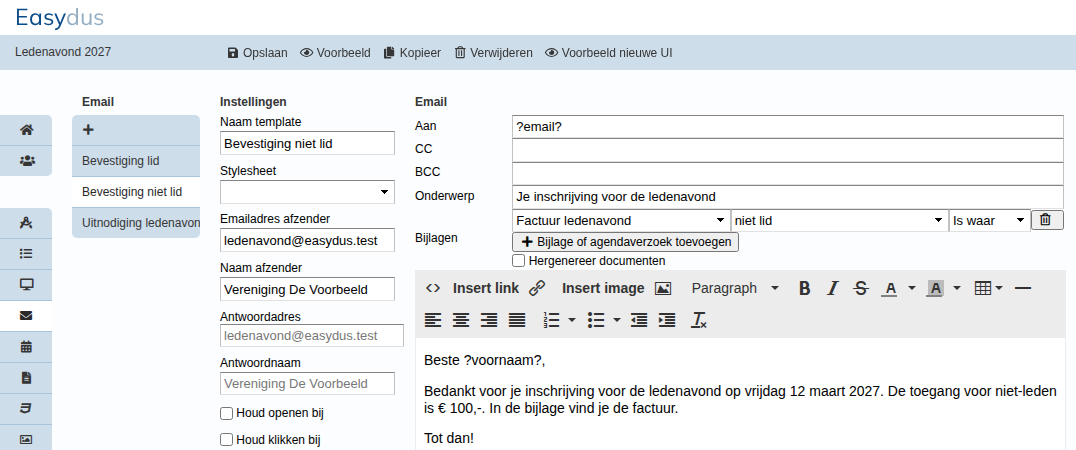1076x450 pixels.
Task: Click the Insert image picture icon
Action: (663, 288)
